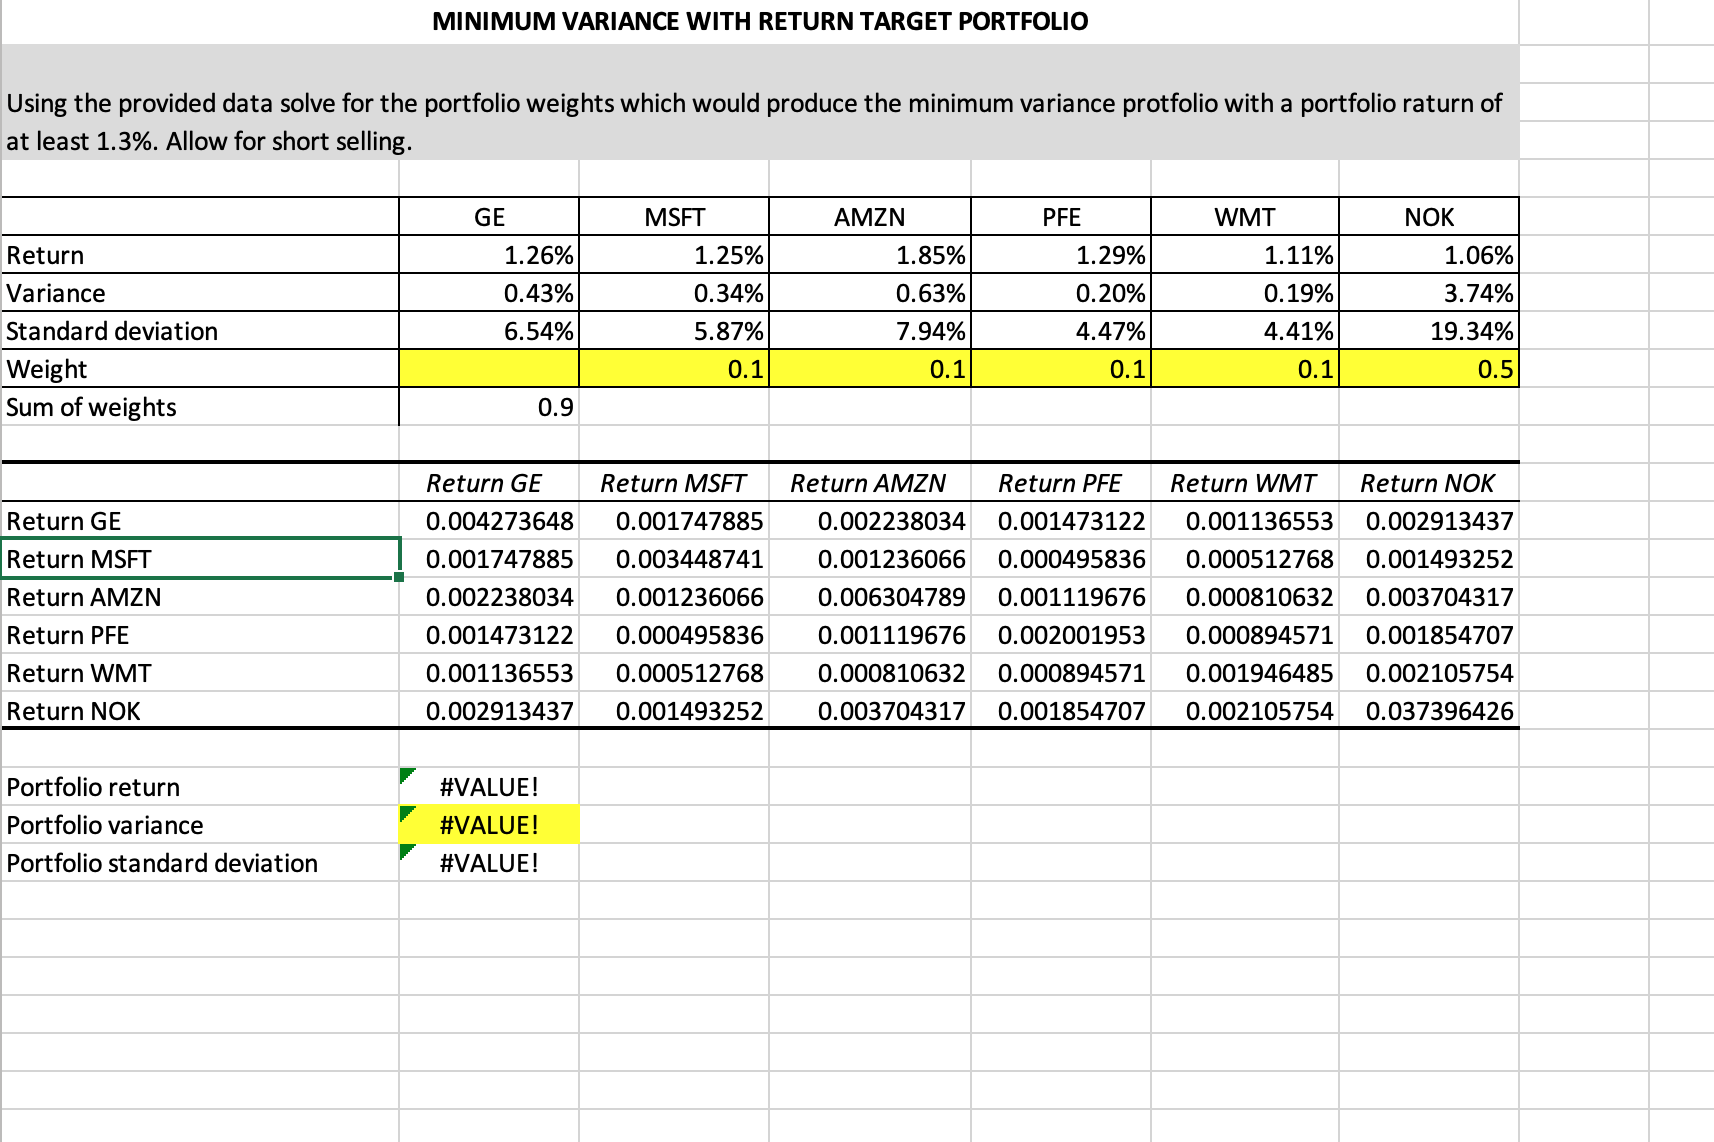Image resolution: width=1714 pixels, height=1142 pixels.
Task: Select the AMZN Weight cell containing 0.1
Action: click(x=870, y=369)
